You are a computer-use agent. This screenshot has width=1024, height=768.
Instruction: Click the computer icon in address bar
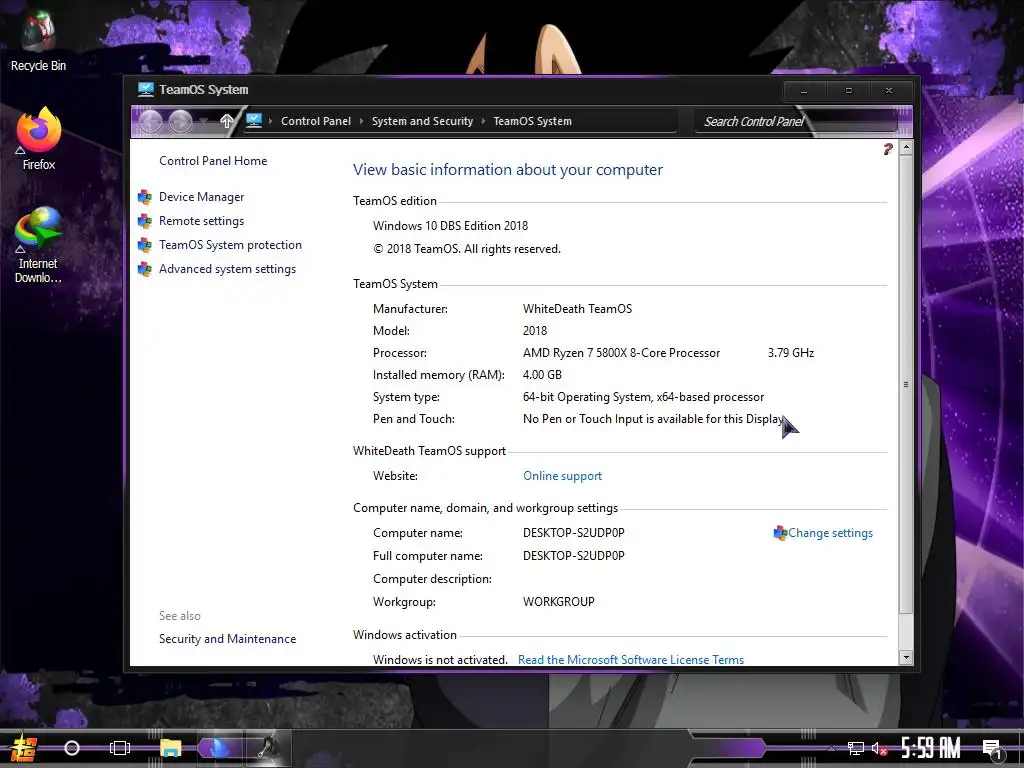(254, 121)
